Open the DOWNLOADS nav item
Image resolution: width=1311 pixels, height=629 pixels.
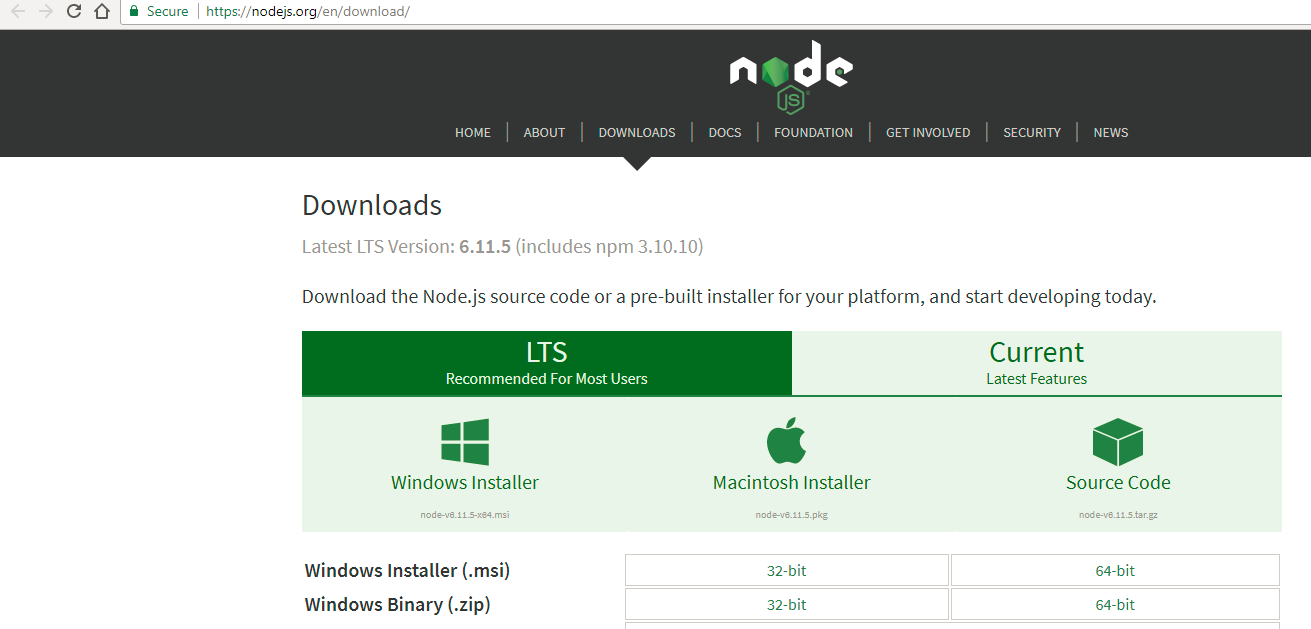click(637, 132)
